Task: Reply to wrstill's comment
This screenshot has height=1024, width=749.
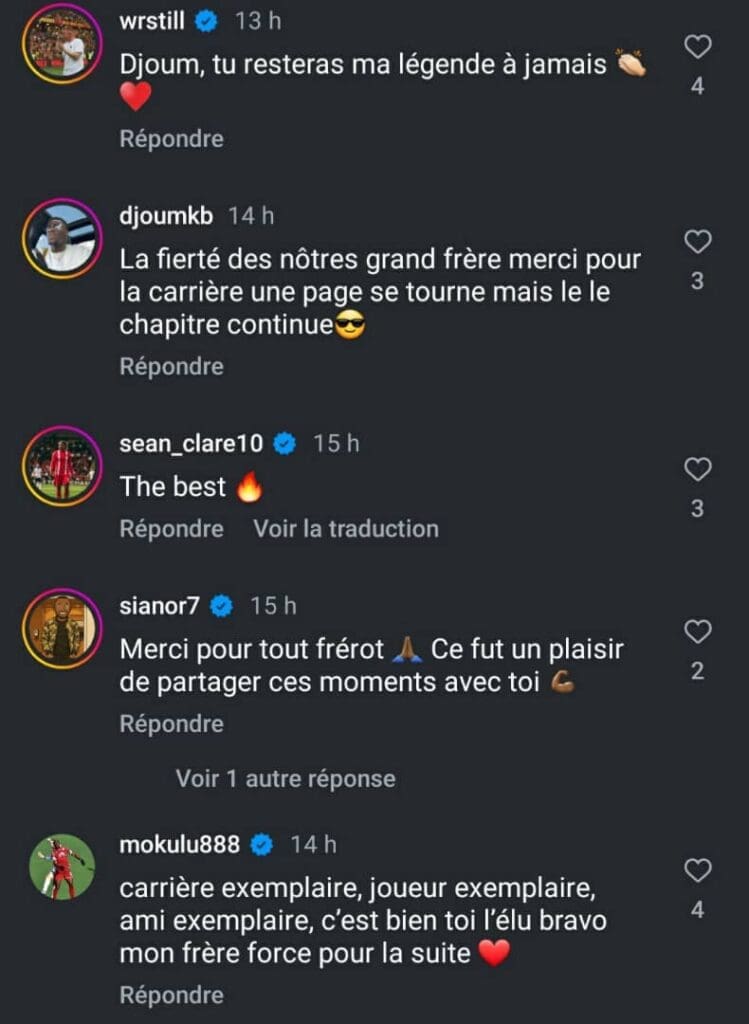Action: point(171,139)
